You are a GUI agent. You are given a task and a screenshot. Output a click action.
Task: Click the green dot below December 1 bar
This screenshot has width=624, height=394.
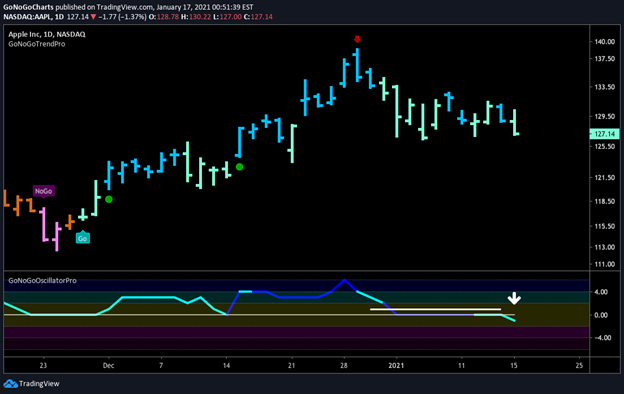109,199
